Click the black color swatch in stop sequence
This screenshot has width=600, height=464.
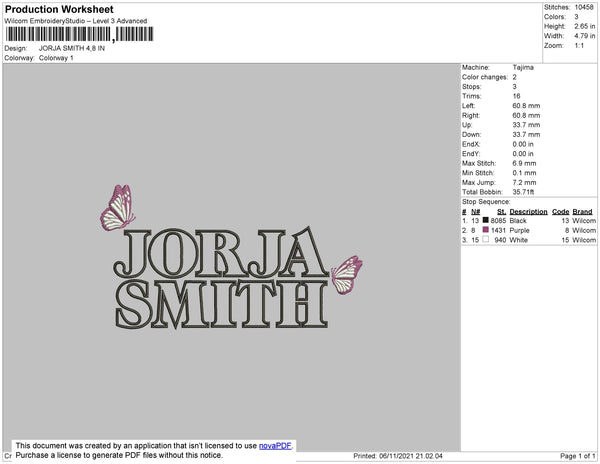[486, 220]
